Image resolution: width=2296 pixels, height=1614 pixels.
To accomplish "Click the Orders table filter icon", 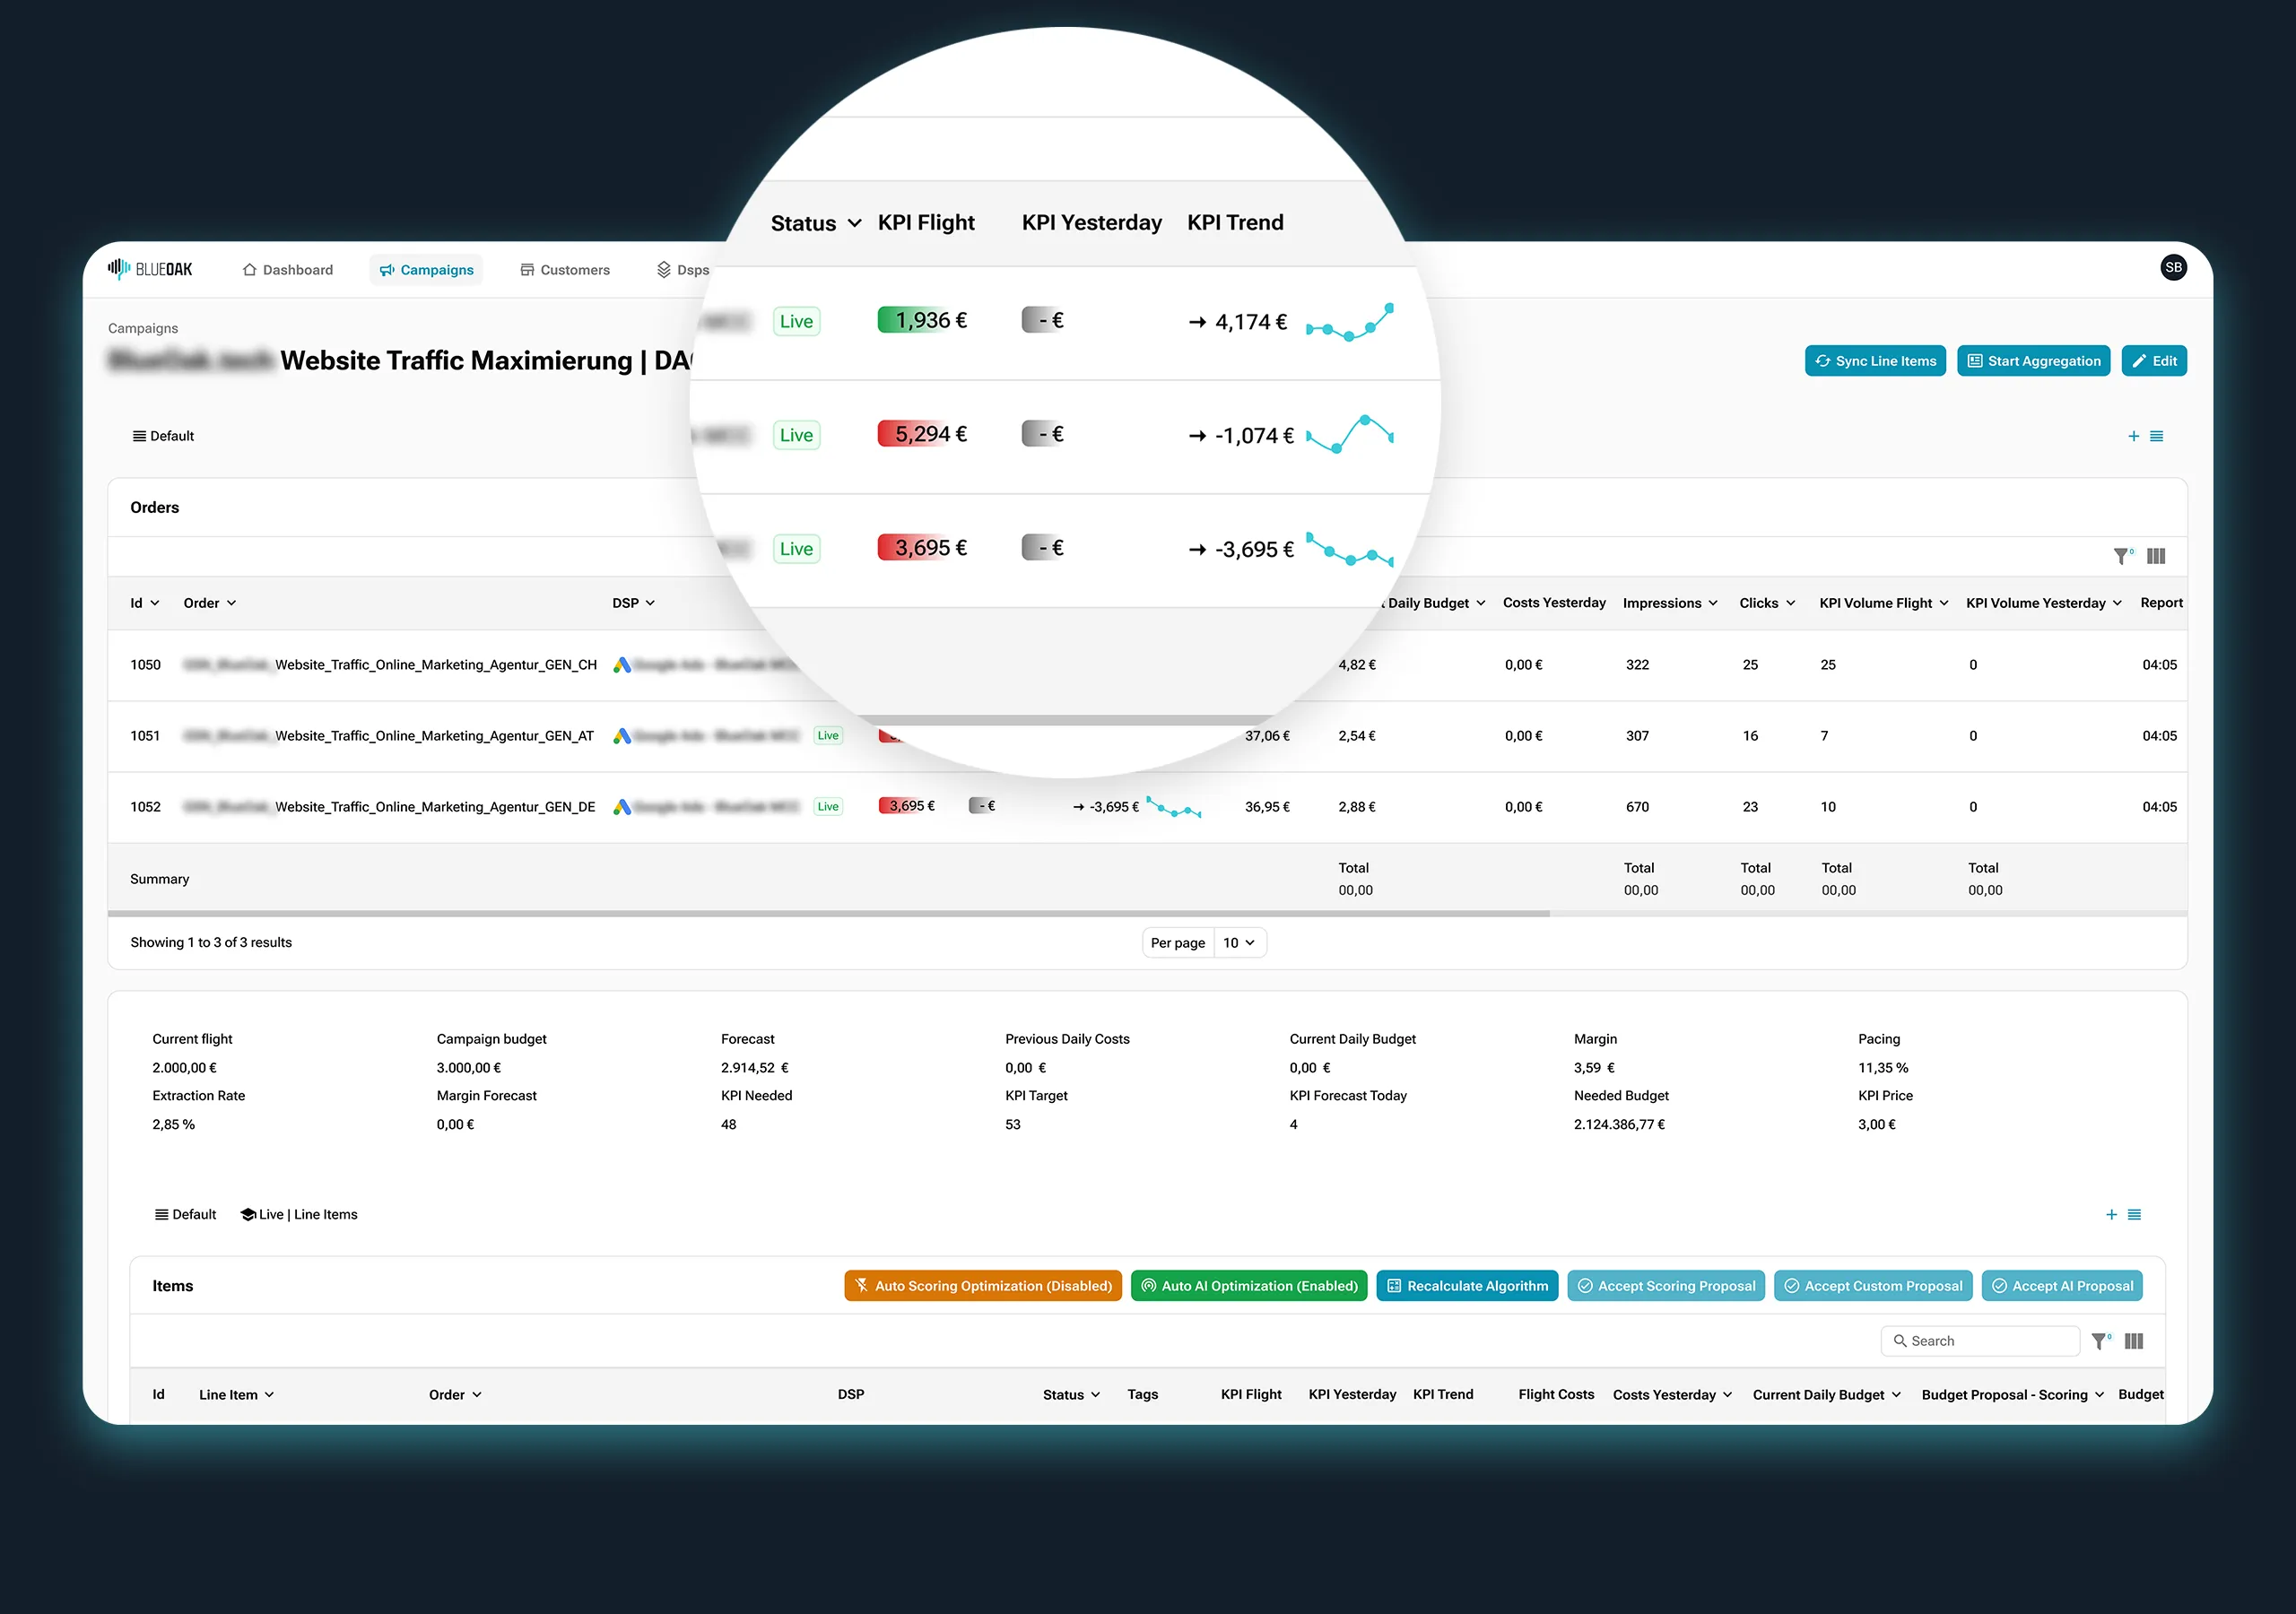I will pyautogui.click(x=2121, y=556).
